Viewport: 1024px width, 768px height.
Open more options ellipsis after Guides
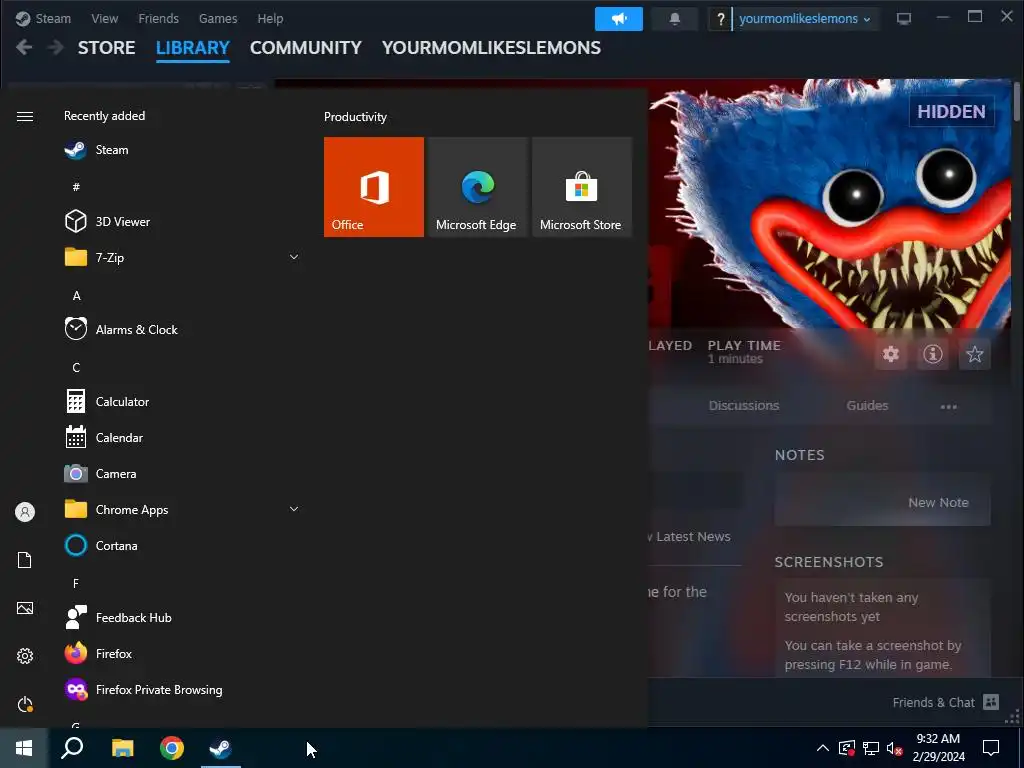pos(948,406)
